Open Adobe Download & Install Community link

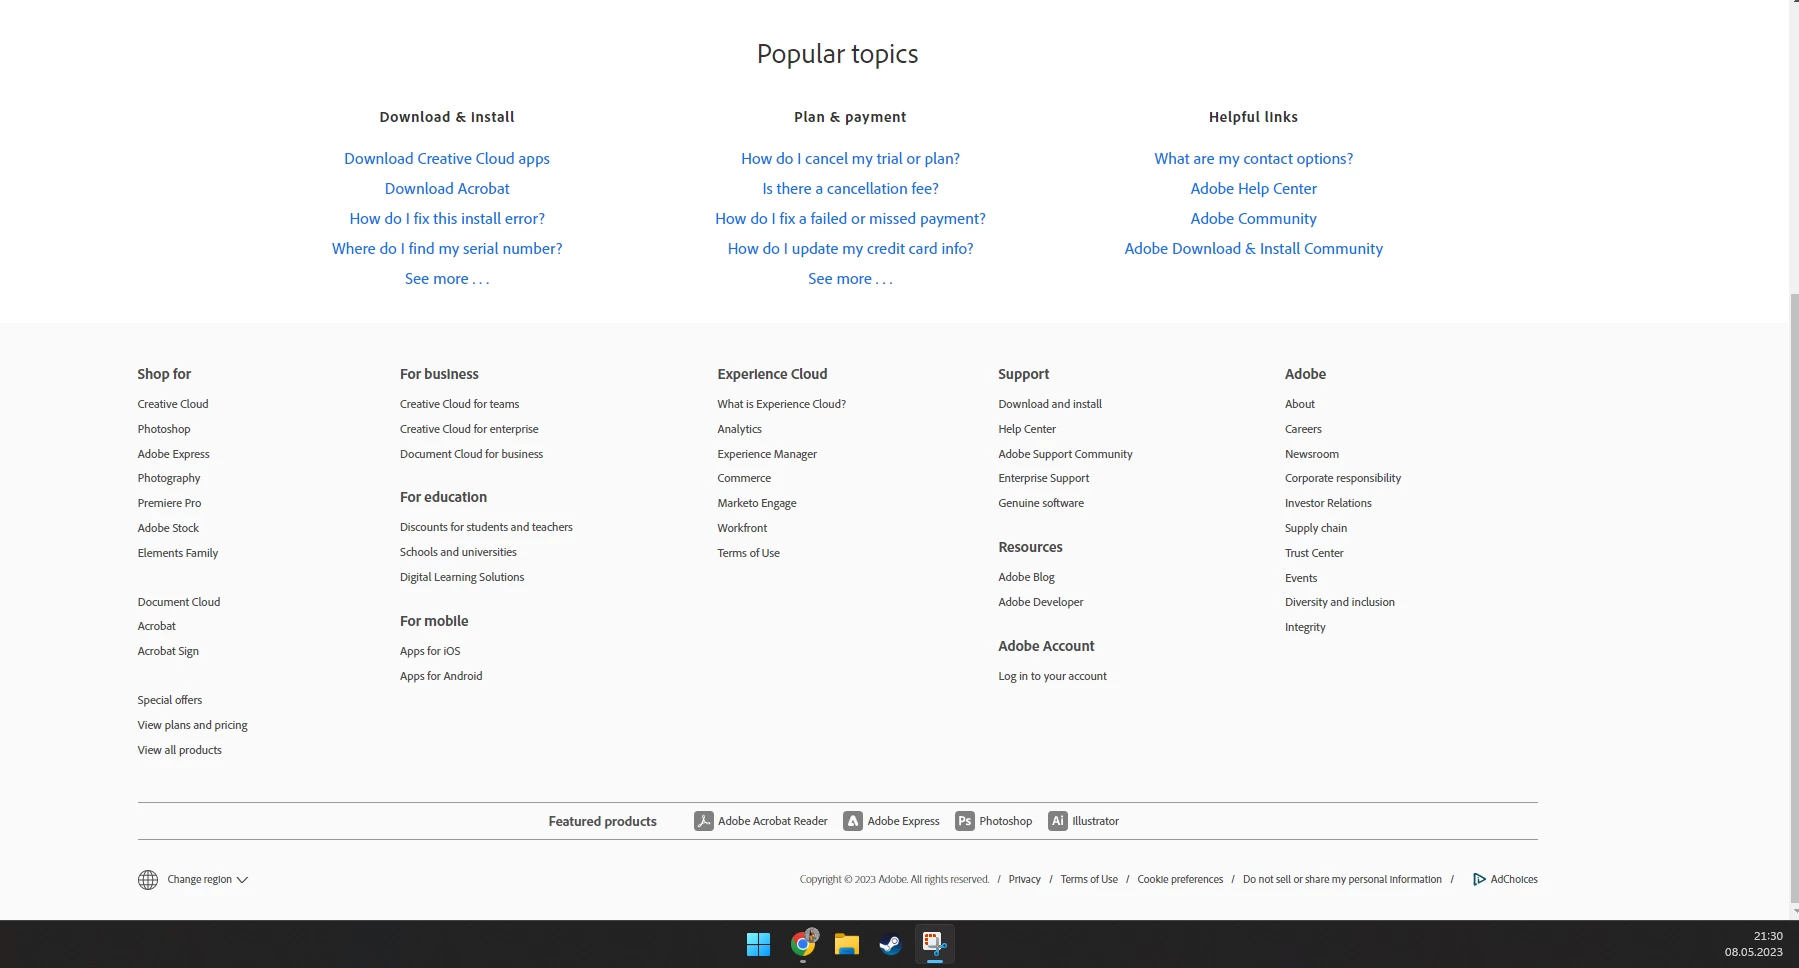point(1253,249)
